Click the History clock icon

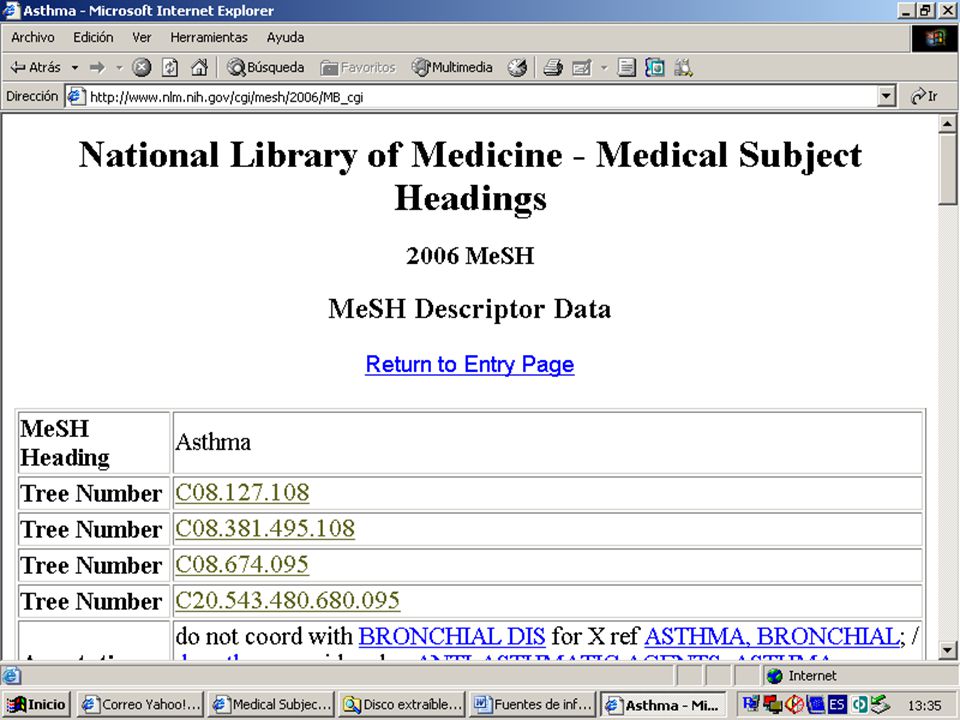(x=517, y=67)
